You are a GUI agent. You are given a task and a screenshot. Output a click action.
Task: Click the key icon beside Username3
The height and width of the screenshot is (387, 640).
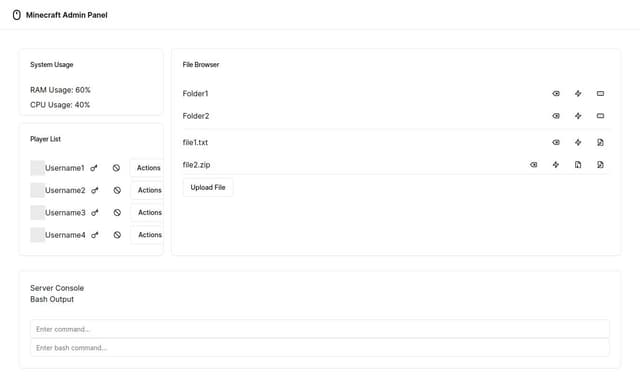95,213
